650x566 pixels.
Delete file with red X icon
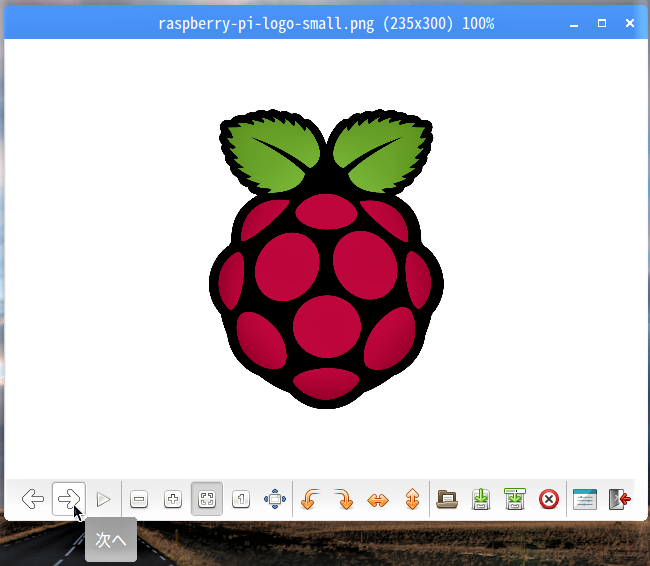(549, 499)
